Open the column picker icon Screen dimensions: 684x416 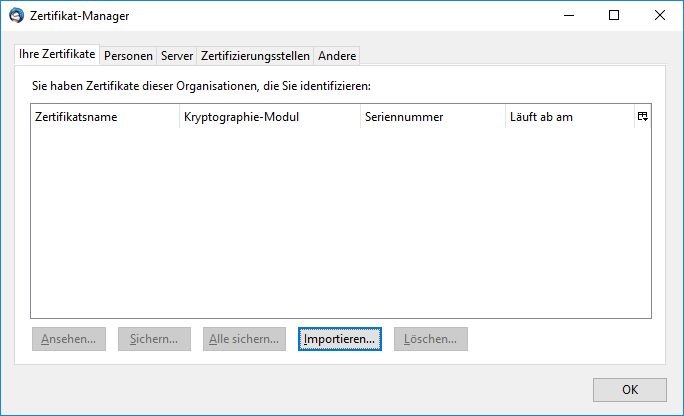click(642, 116)
